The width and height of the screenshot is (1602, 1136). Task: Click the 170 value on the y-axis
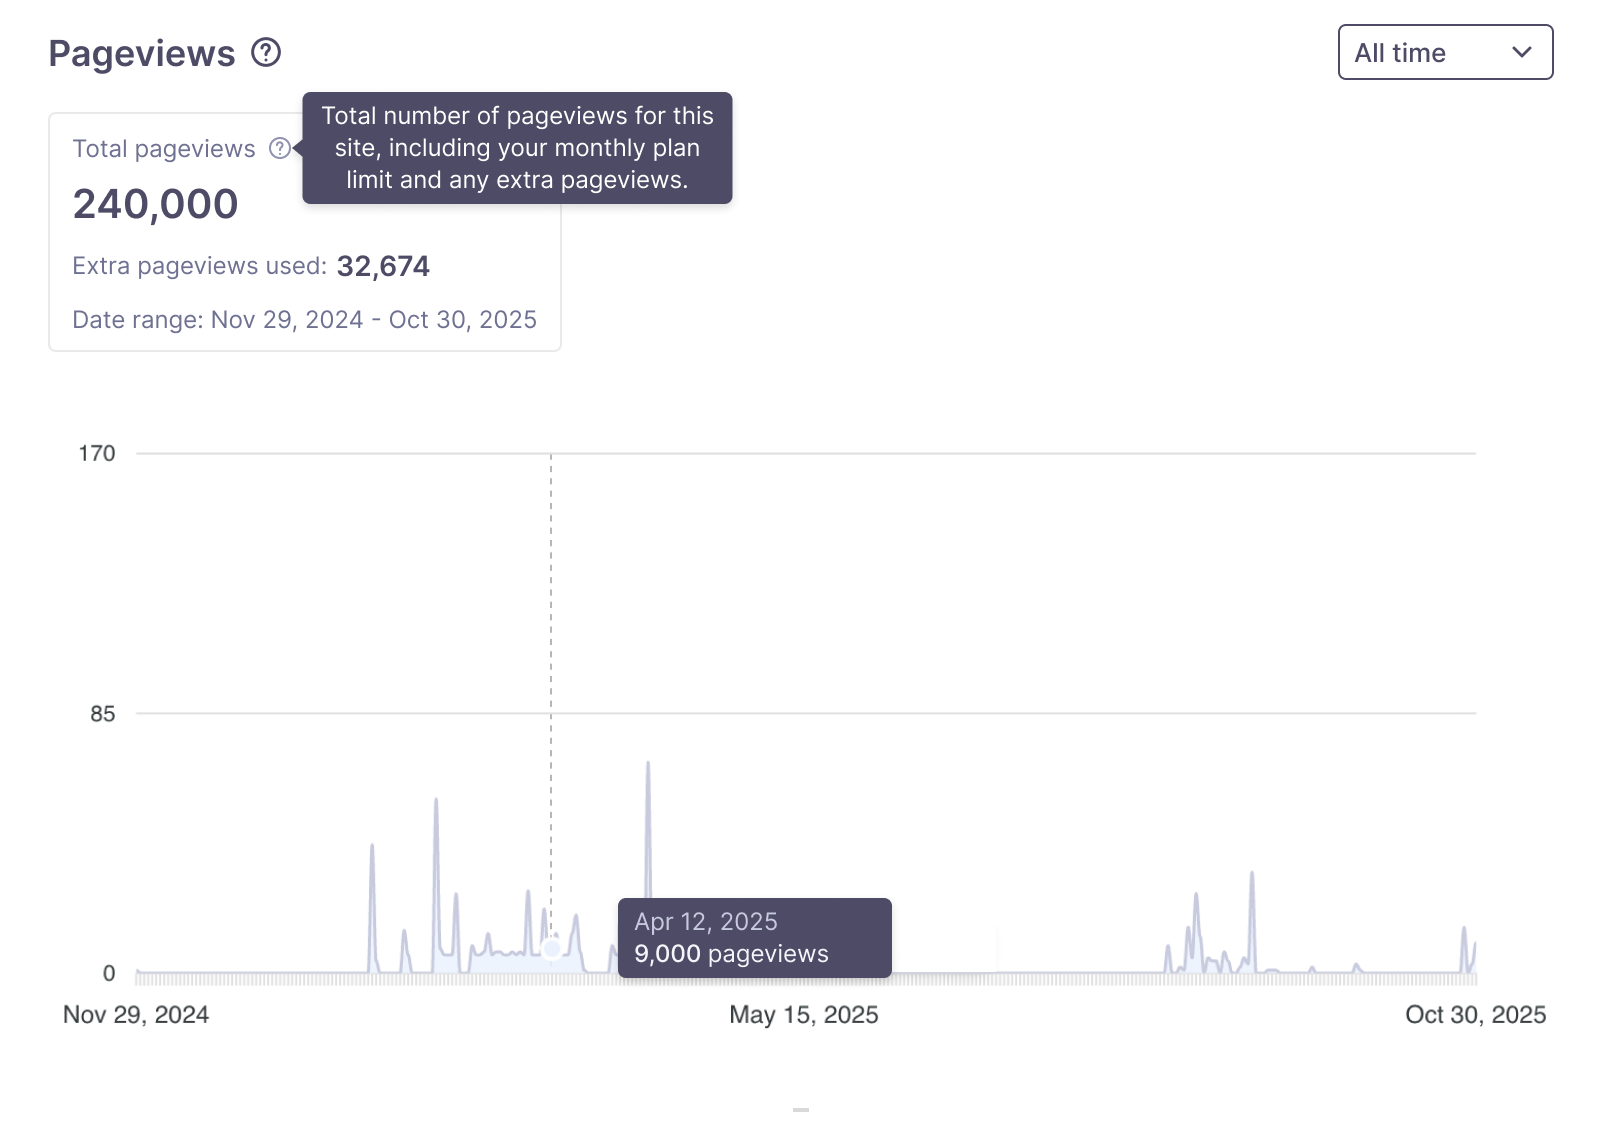point(96,453)
